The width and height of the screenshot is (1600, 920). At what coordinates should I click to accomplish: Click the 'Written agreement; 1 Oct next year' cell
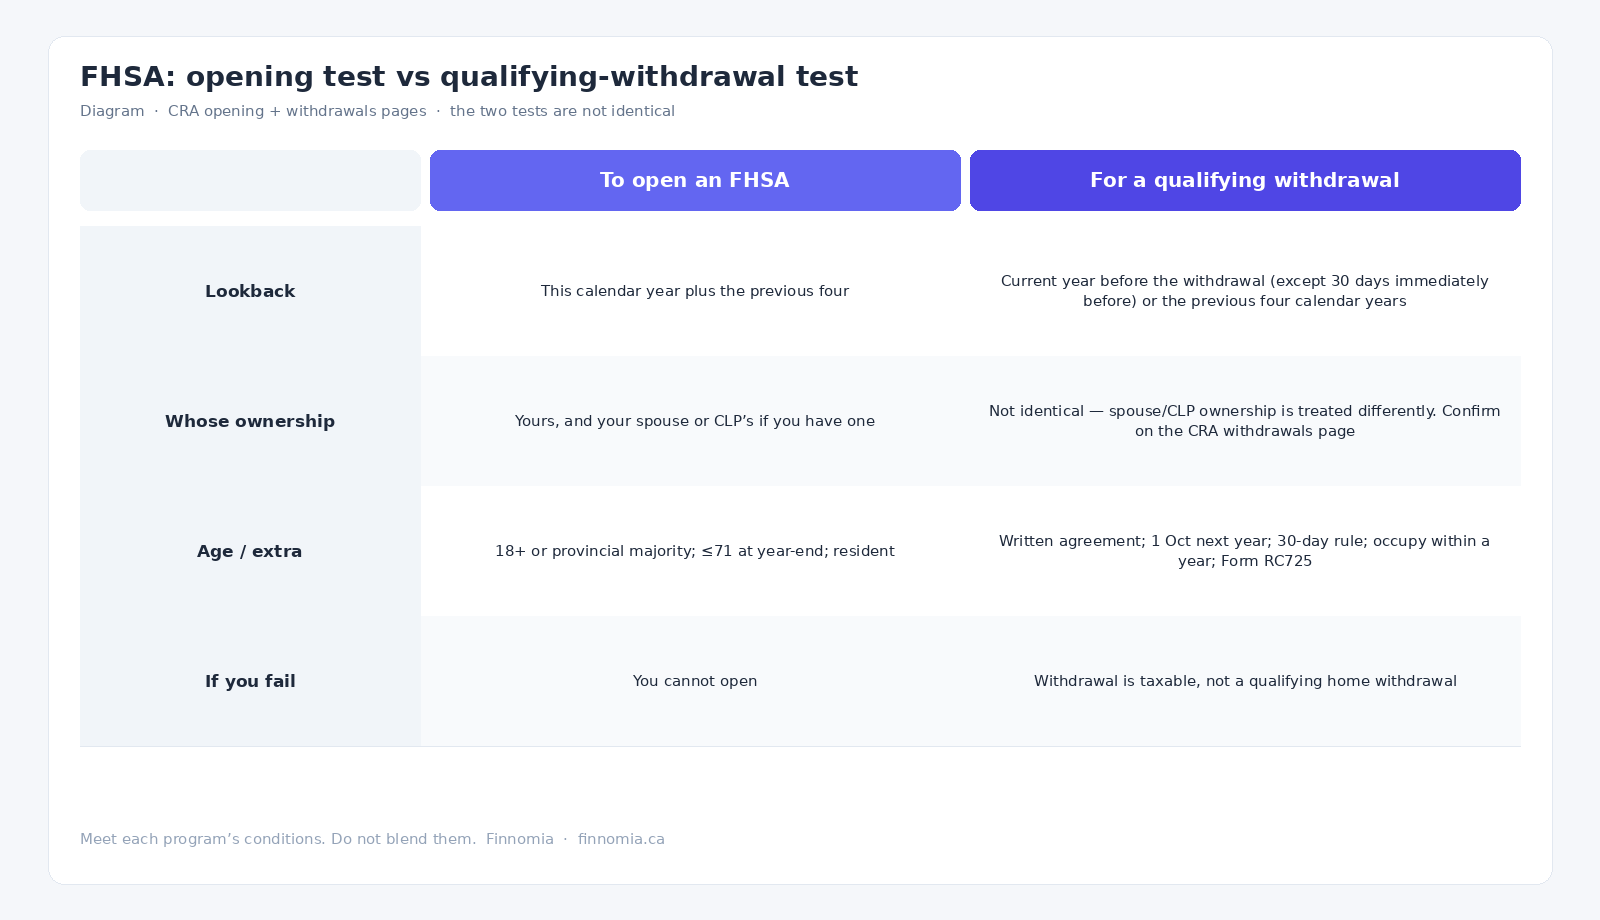(x=1245, y=551)
